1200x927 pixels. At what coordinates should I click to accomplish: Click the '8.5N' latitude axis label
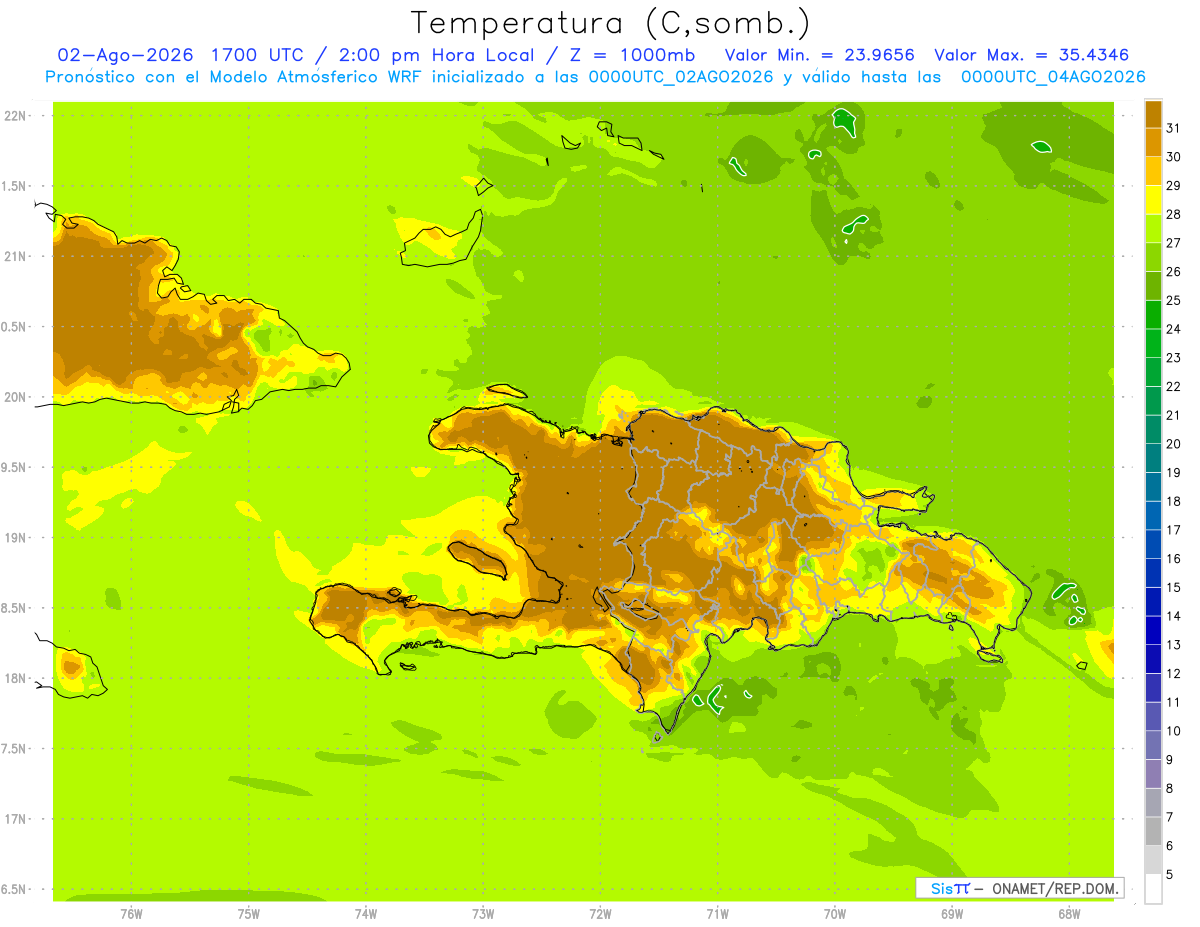coord(15,608)
